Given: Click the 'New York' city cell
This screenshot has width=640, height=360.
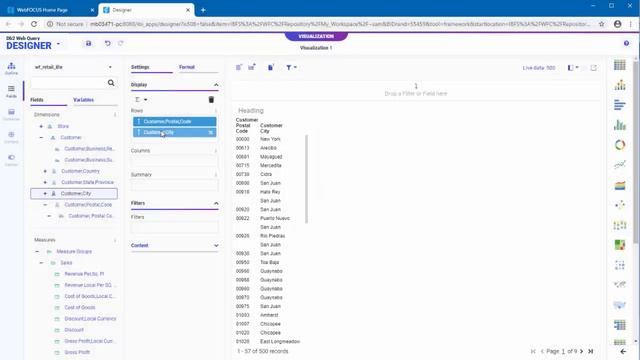Looking at the screenshot, I should 270,139.
